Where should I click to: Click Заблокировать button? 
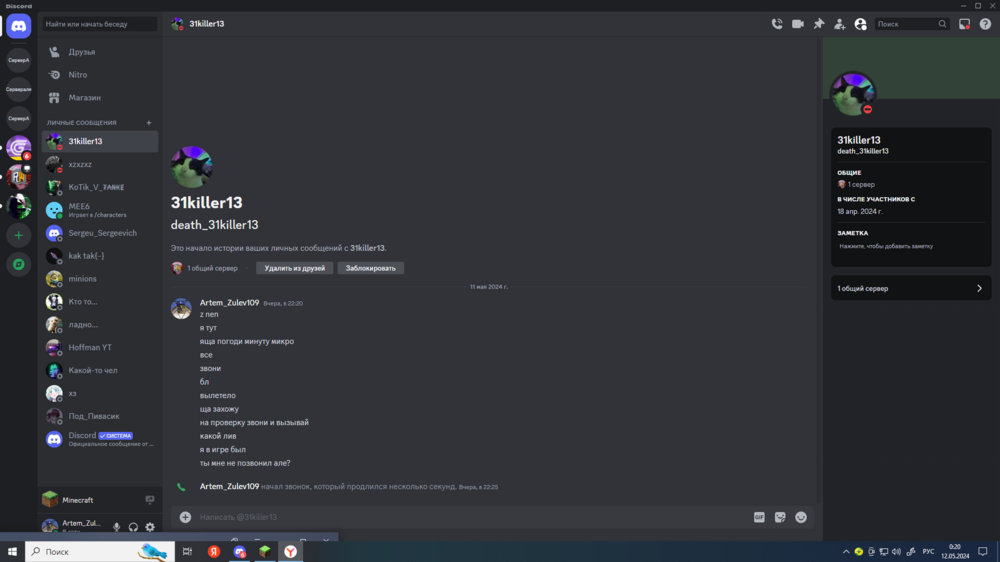tap(371, 269)
